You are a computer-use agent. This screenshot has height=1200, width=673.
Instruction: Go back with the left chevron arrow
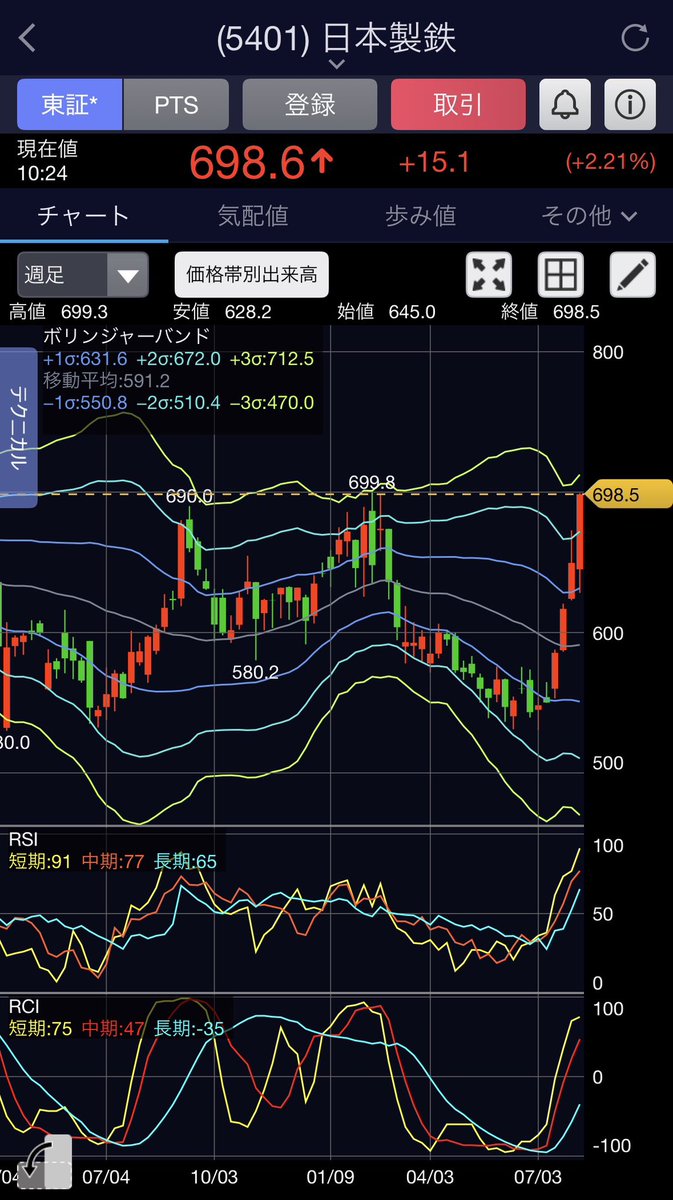27,38
